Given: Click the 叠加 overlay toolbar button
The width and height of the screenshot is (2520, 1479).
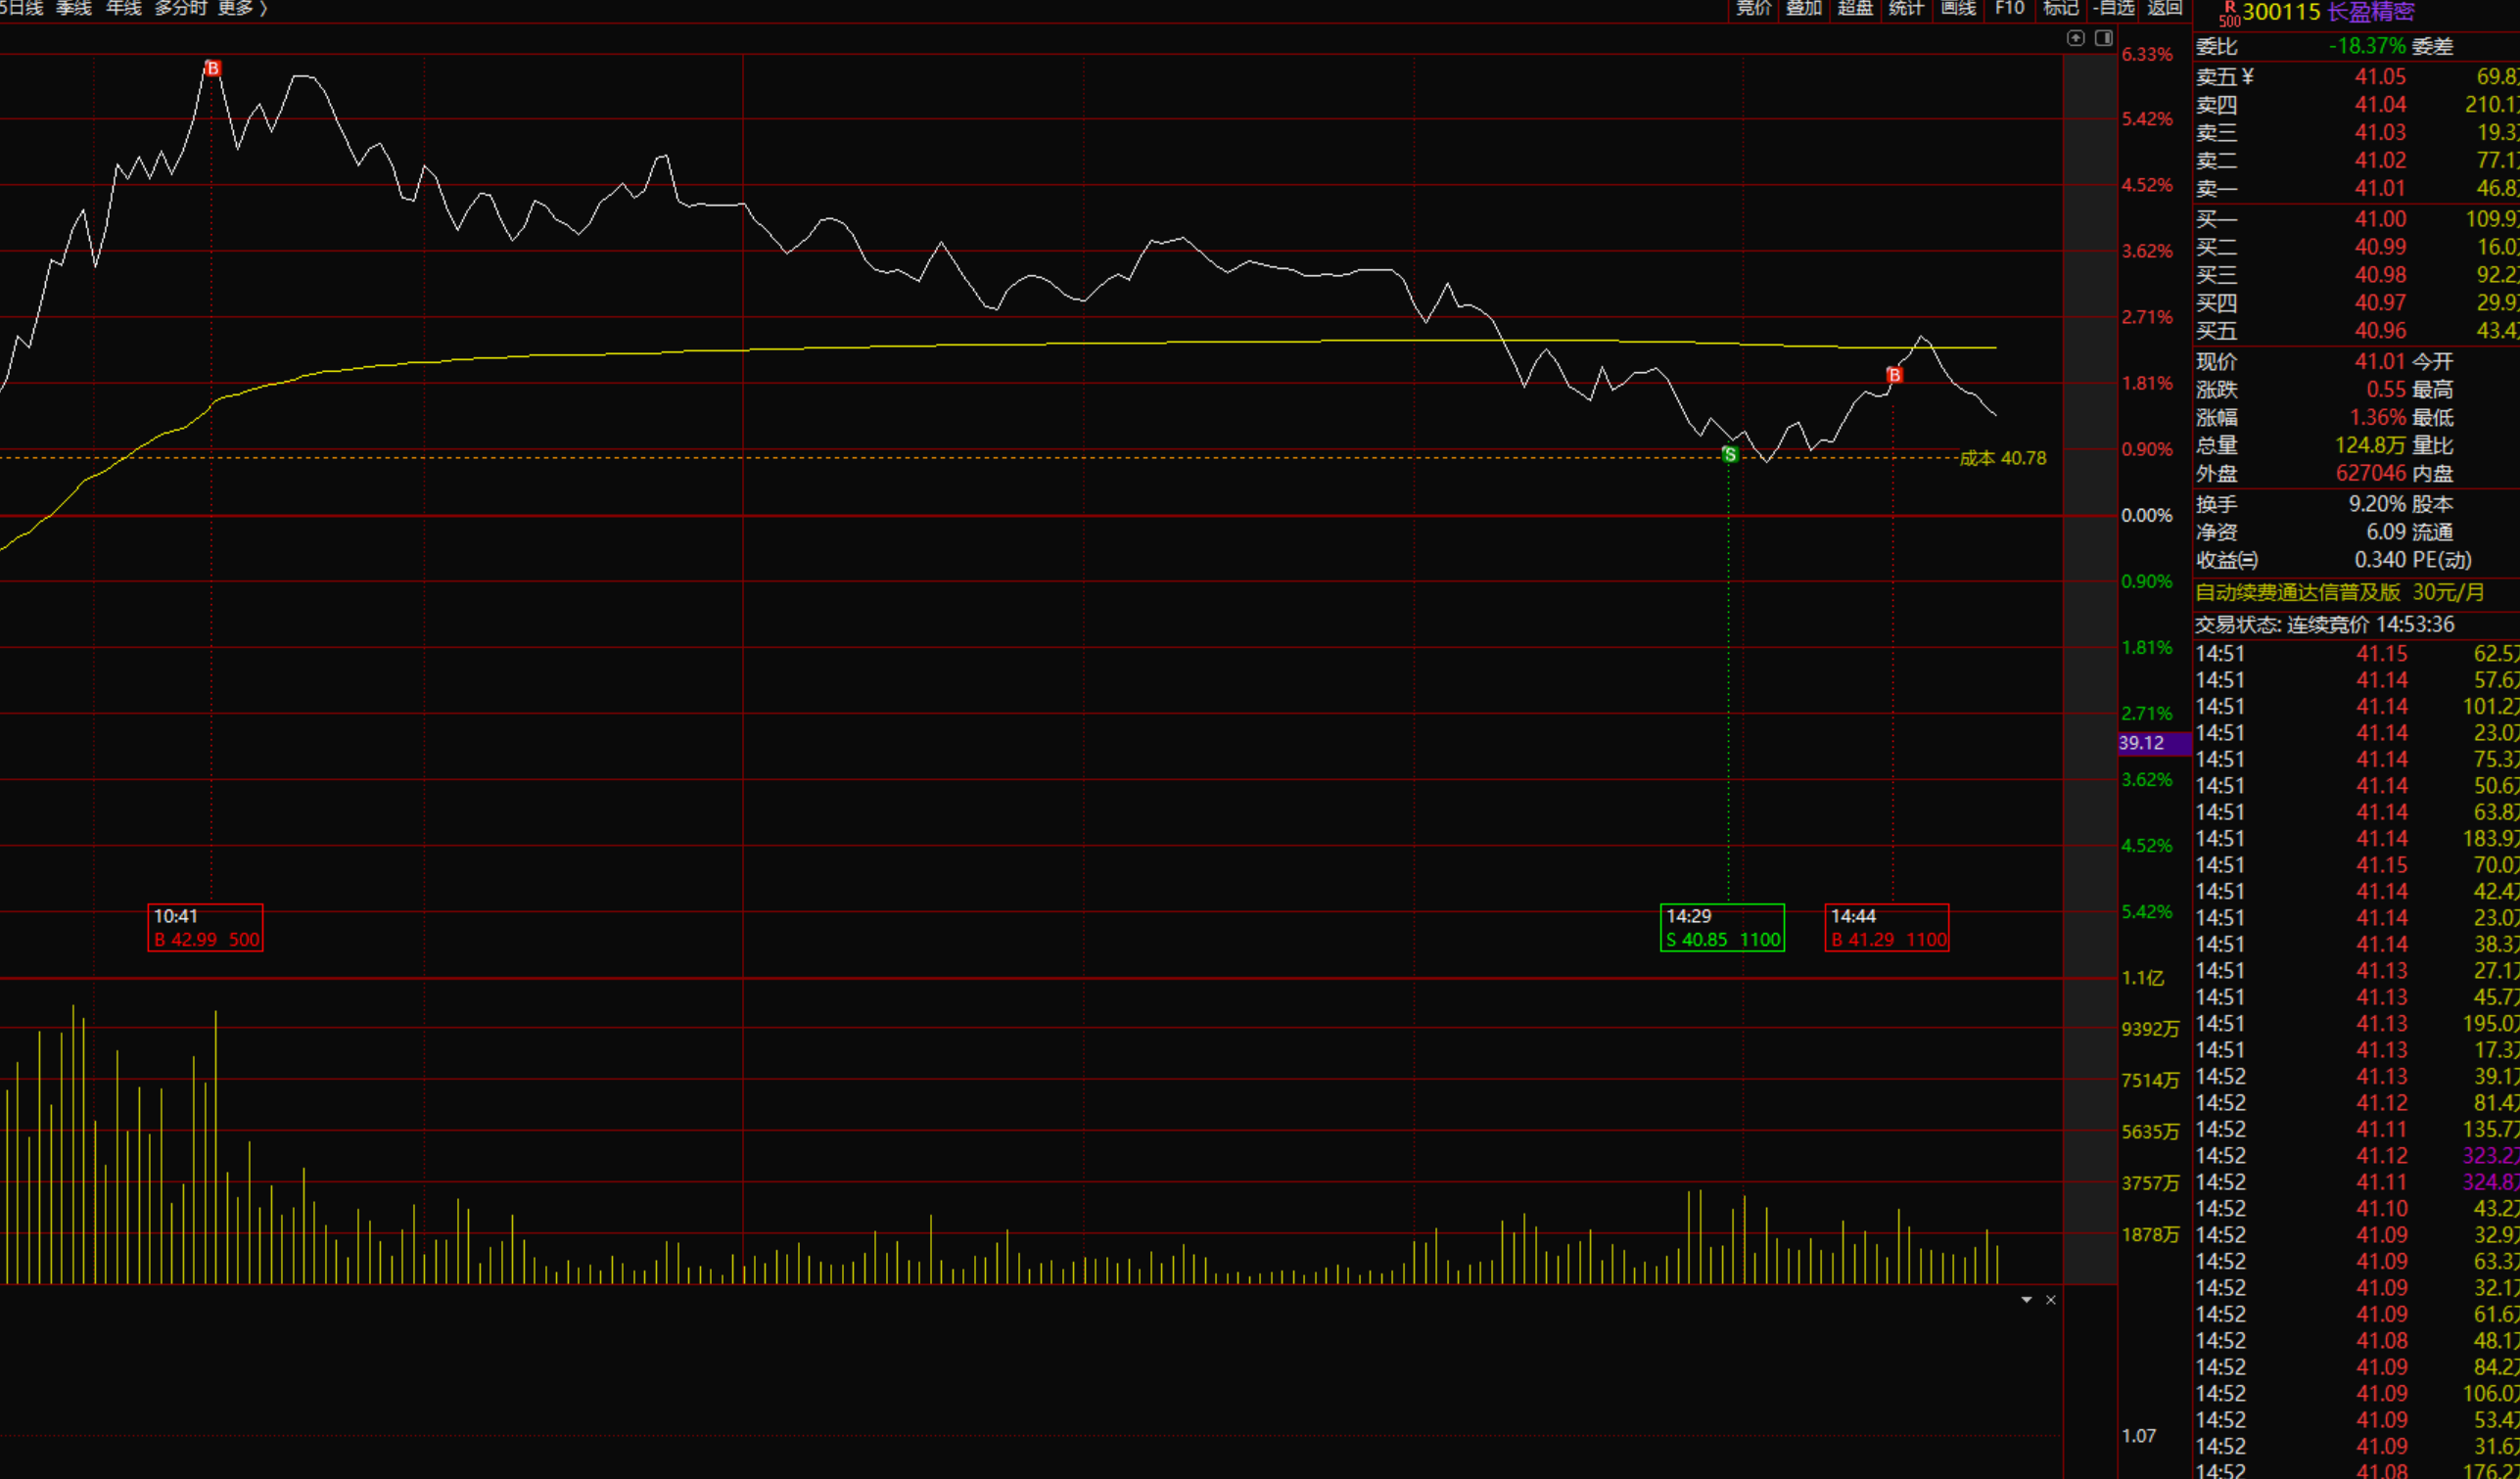Looking at the screenshot, I should (1804, 8).
